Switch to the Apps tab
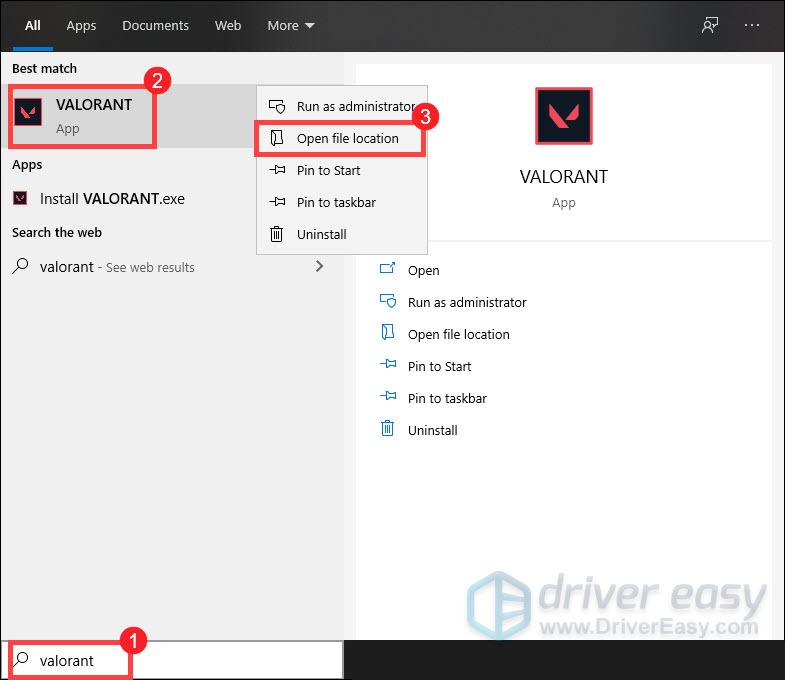785x680 pixels. [81, 25]
